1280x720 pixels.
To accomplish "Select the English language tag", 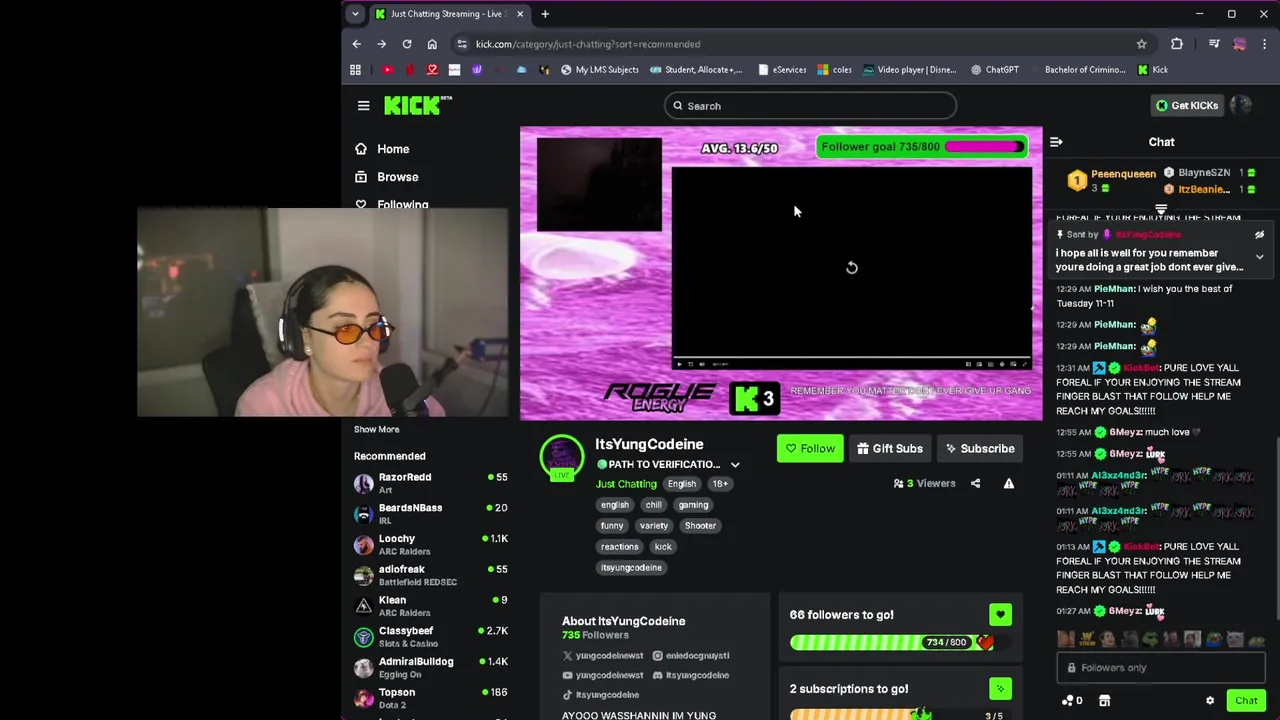I will pos(681,484).
